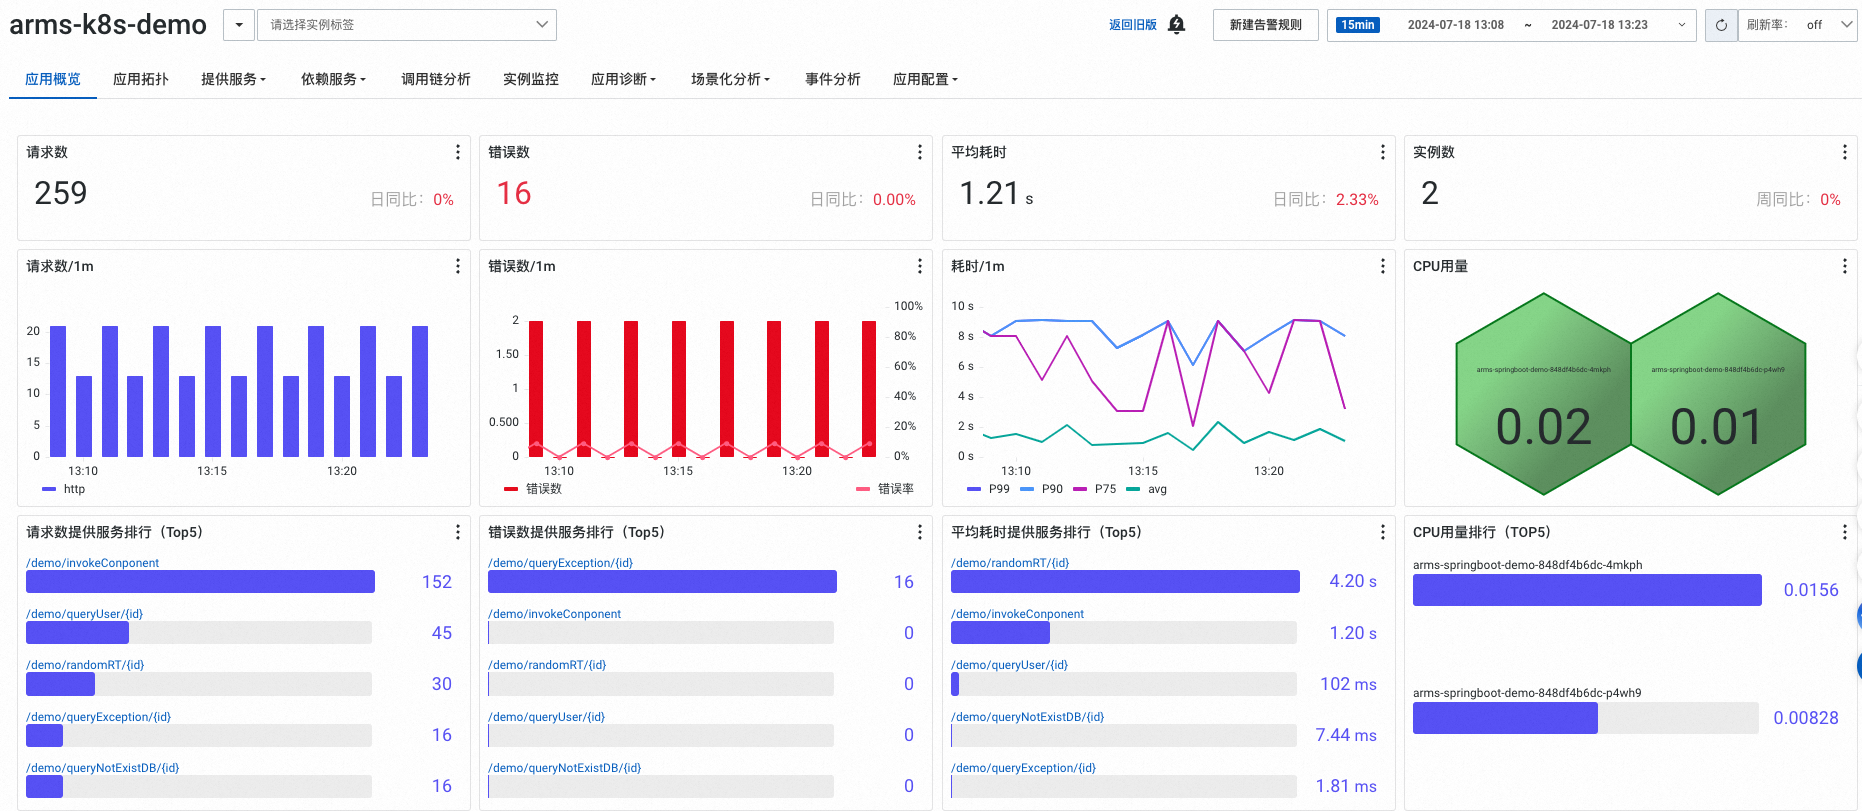Click the arms-springboot-demo-848df4b6dc-p4wh9 ranking label

(x=1527, y=693)
